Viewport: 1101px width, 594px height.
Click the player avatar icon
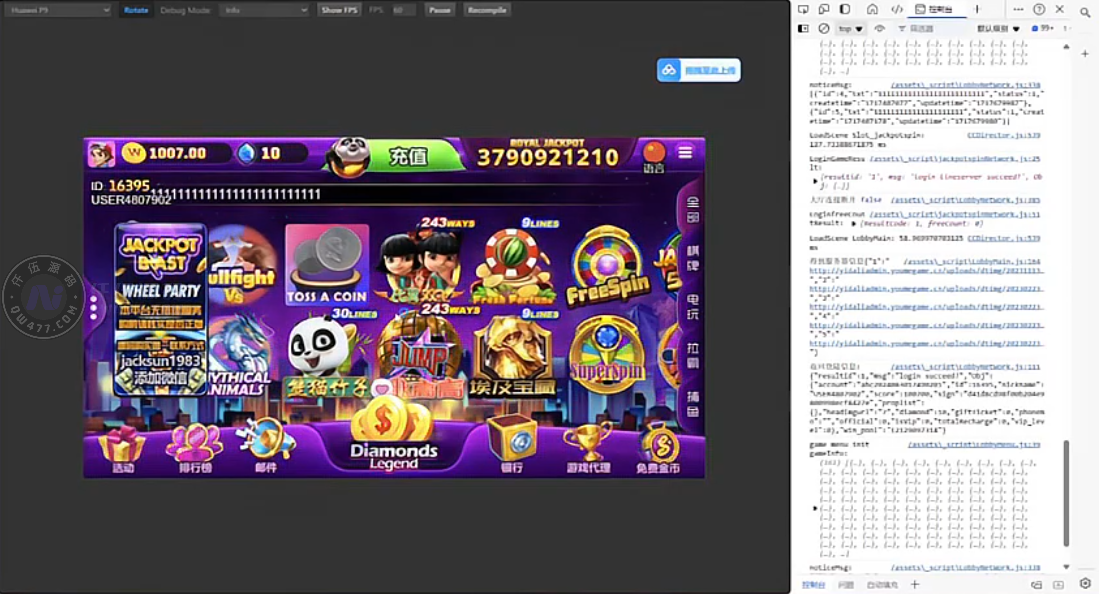[101, 153]
